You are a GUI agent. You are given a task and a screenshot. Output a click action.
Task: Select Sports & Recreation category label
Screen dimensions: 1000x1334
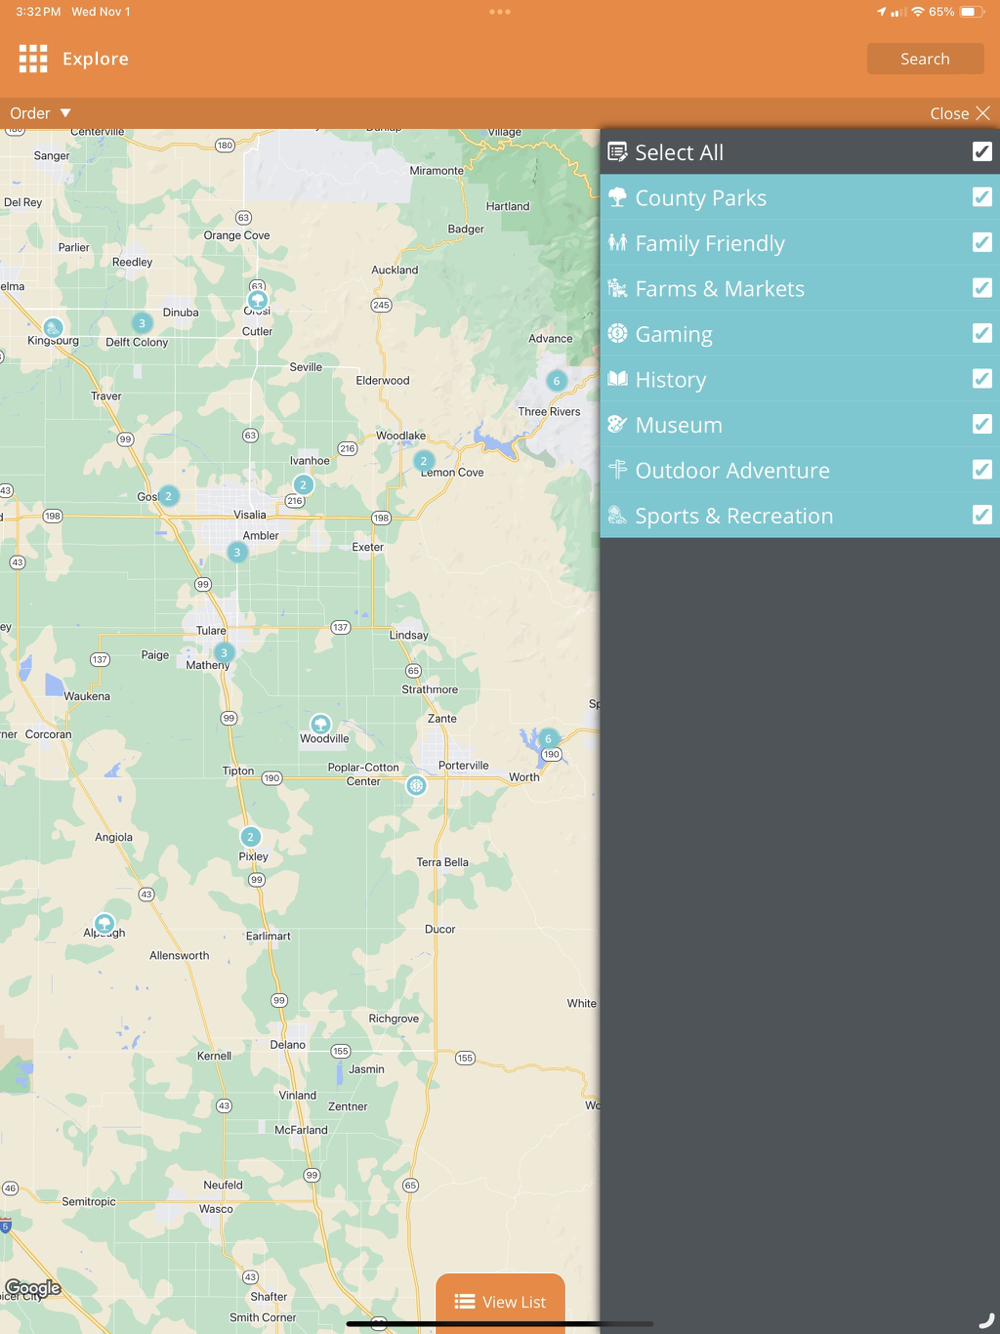coord(734,516)
